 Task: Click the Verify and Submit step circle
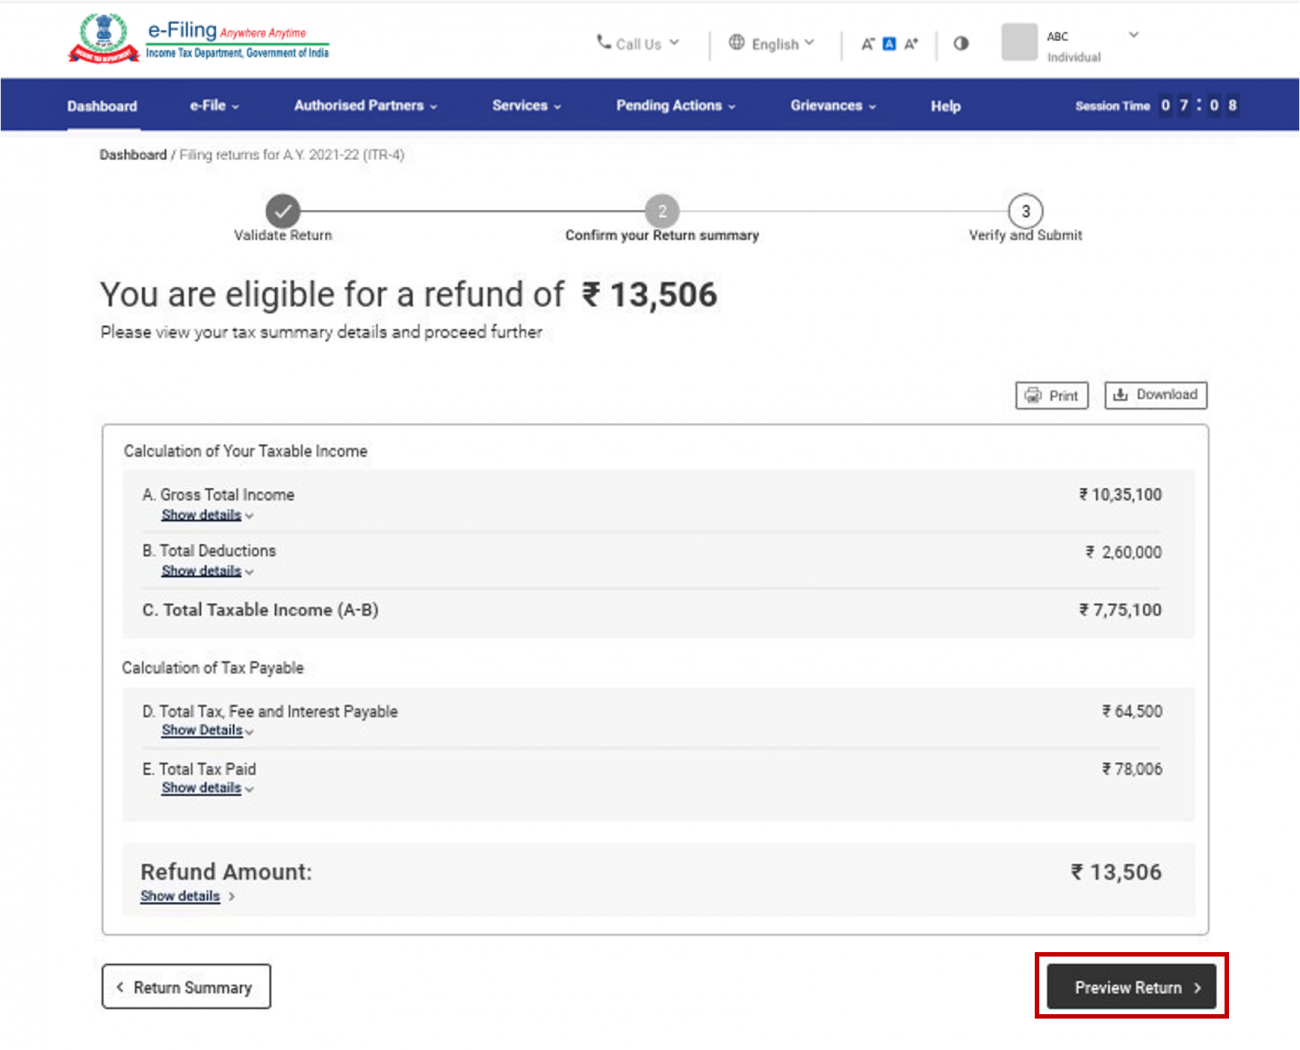[x=1025, y=211]
